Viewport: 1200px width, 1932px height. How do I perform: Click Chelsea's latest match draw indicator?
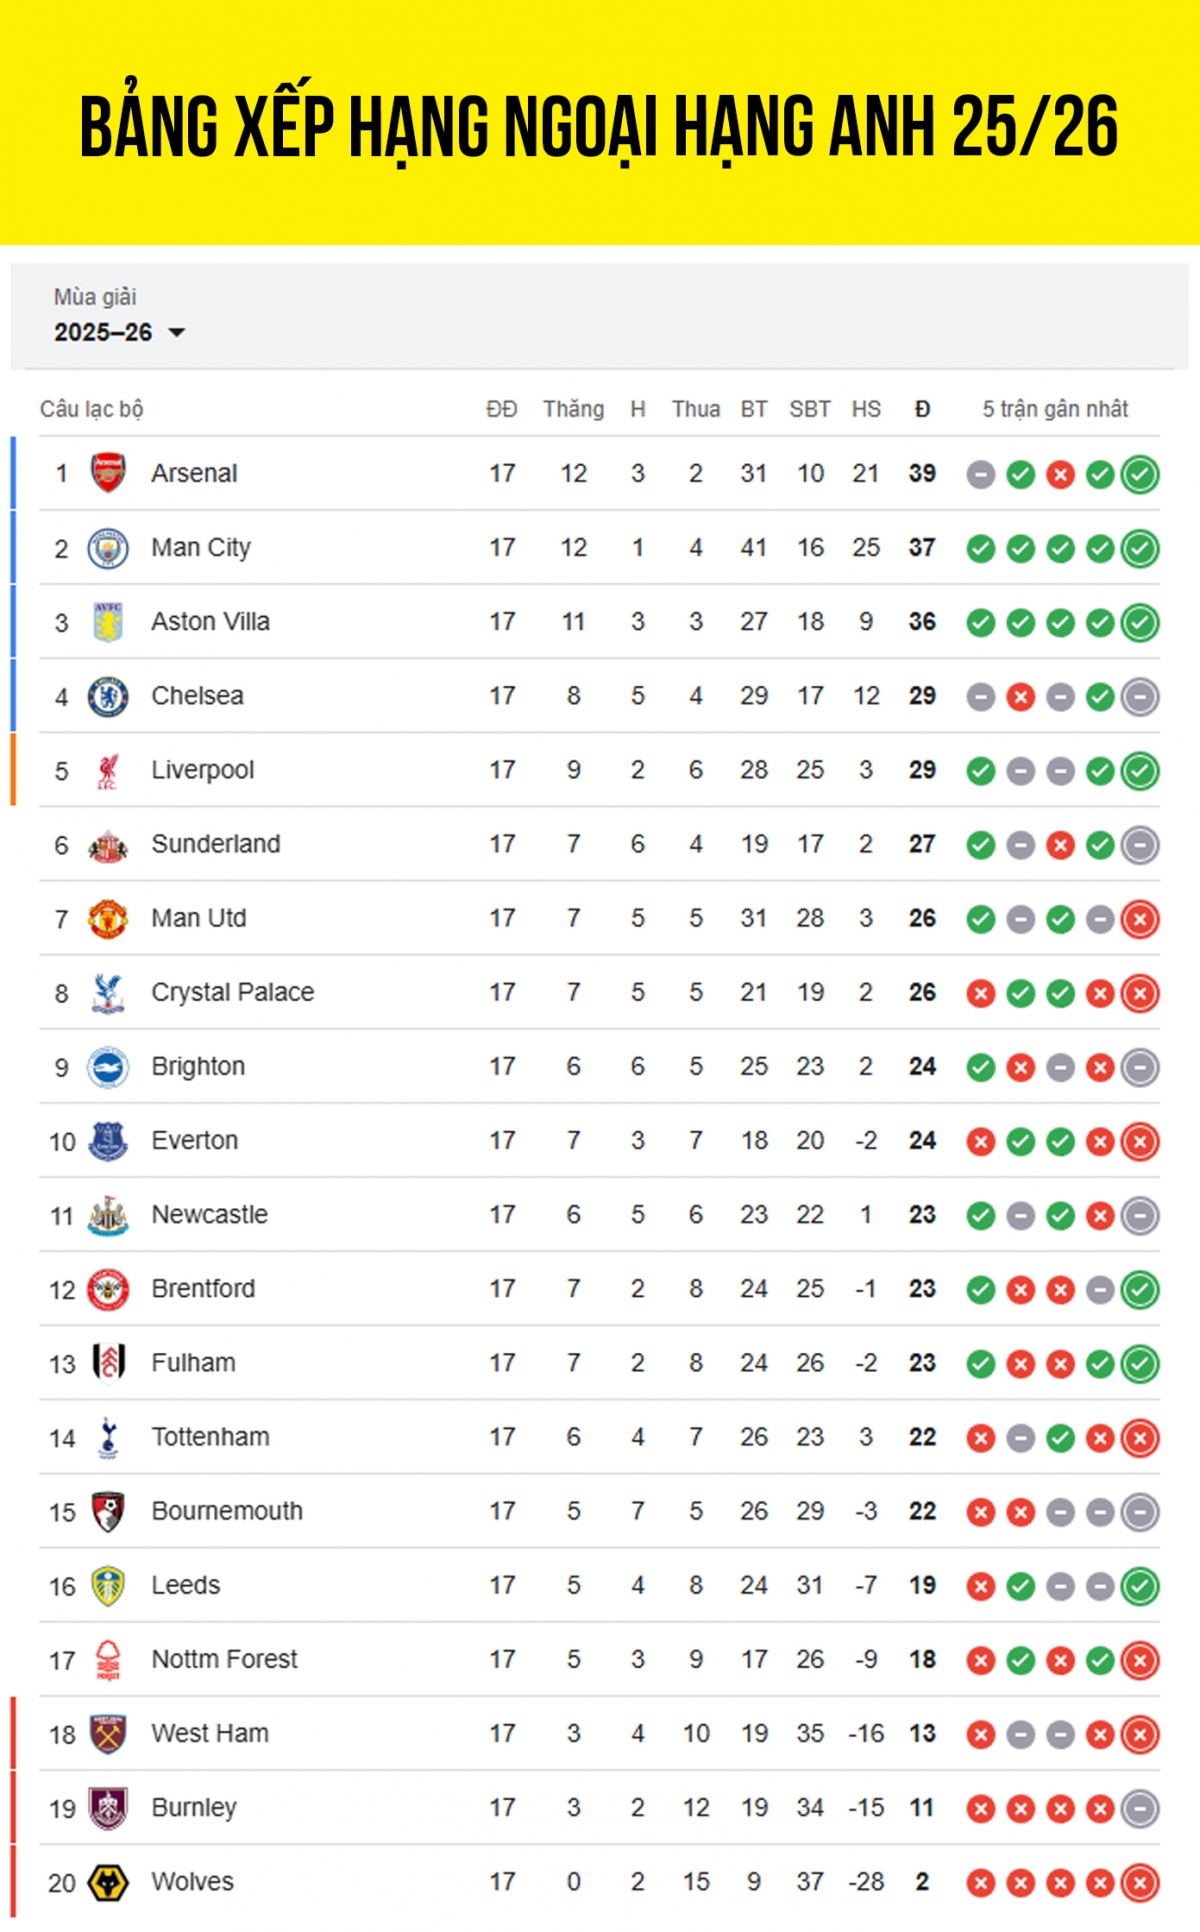pos(1139,697)
